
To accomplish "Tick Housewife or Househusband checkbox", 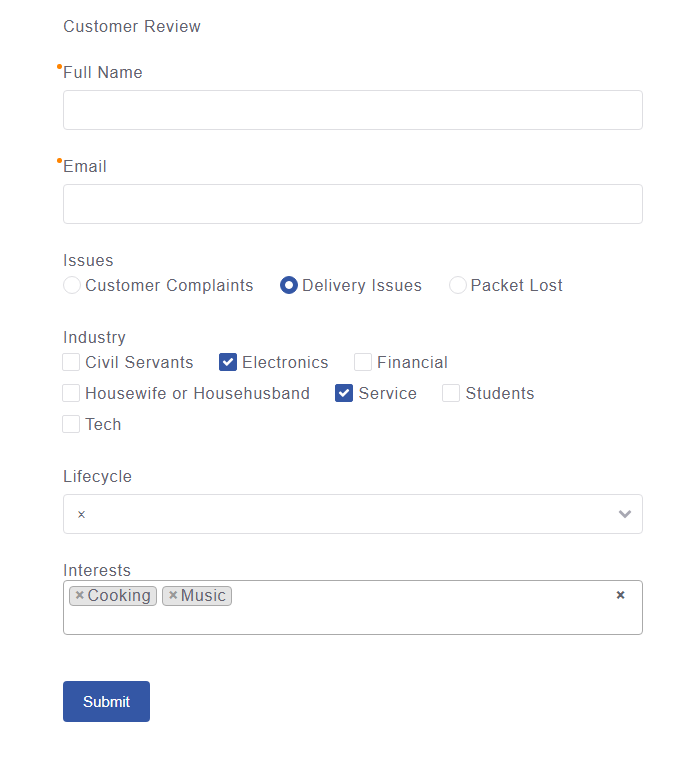I will (x=71, y=393).
